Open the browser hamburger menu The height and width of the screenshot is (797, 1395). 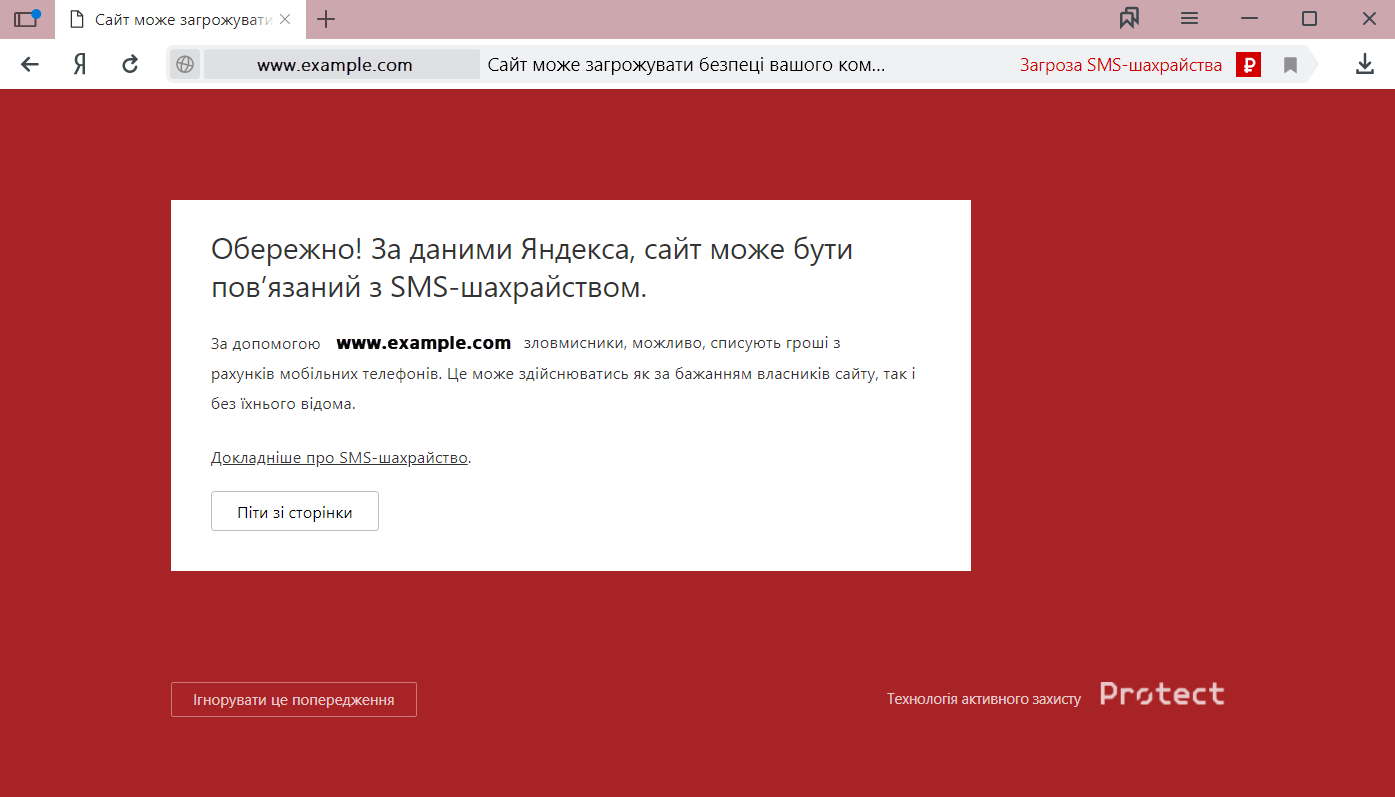click(1189, 18)
